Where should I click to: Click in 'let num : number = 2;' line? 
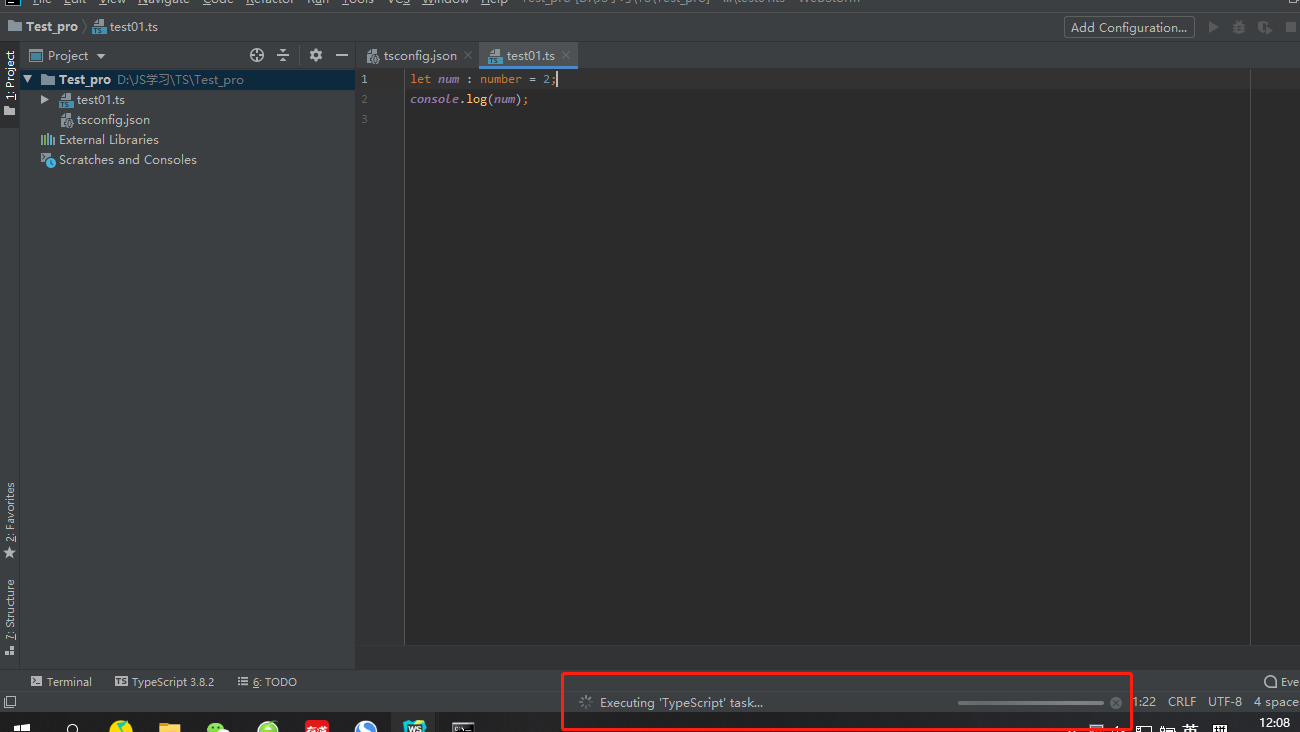coord(482,79)
